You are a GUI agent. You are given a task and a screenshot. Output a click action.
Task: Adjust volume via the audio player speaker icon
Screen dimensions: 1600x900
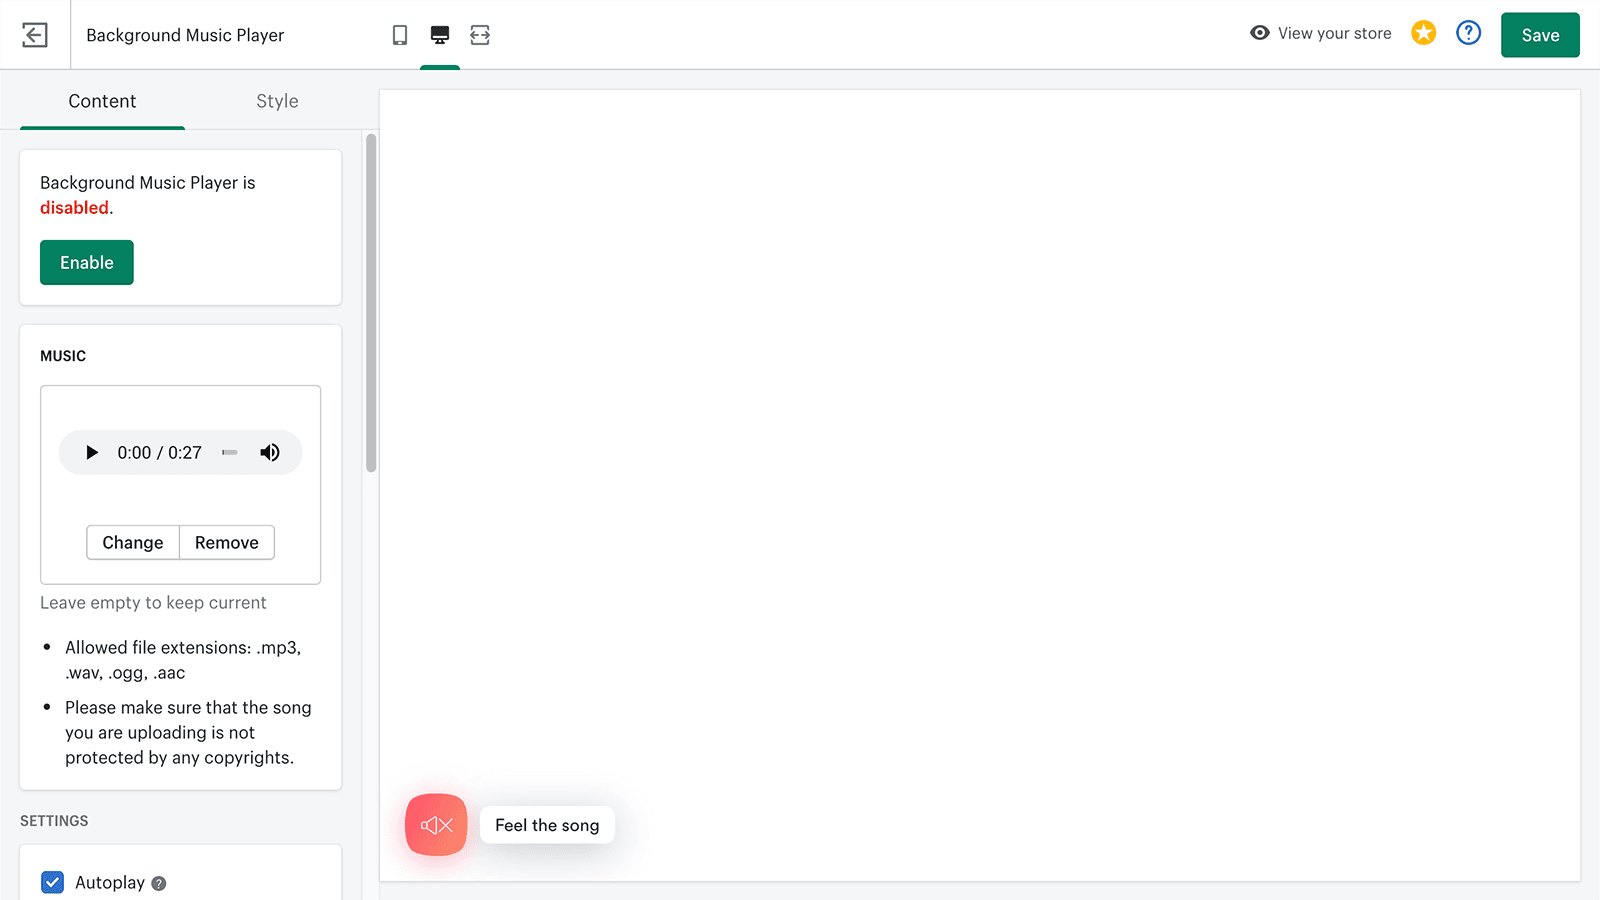pyautogui.click(x=269, y=452)
